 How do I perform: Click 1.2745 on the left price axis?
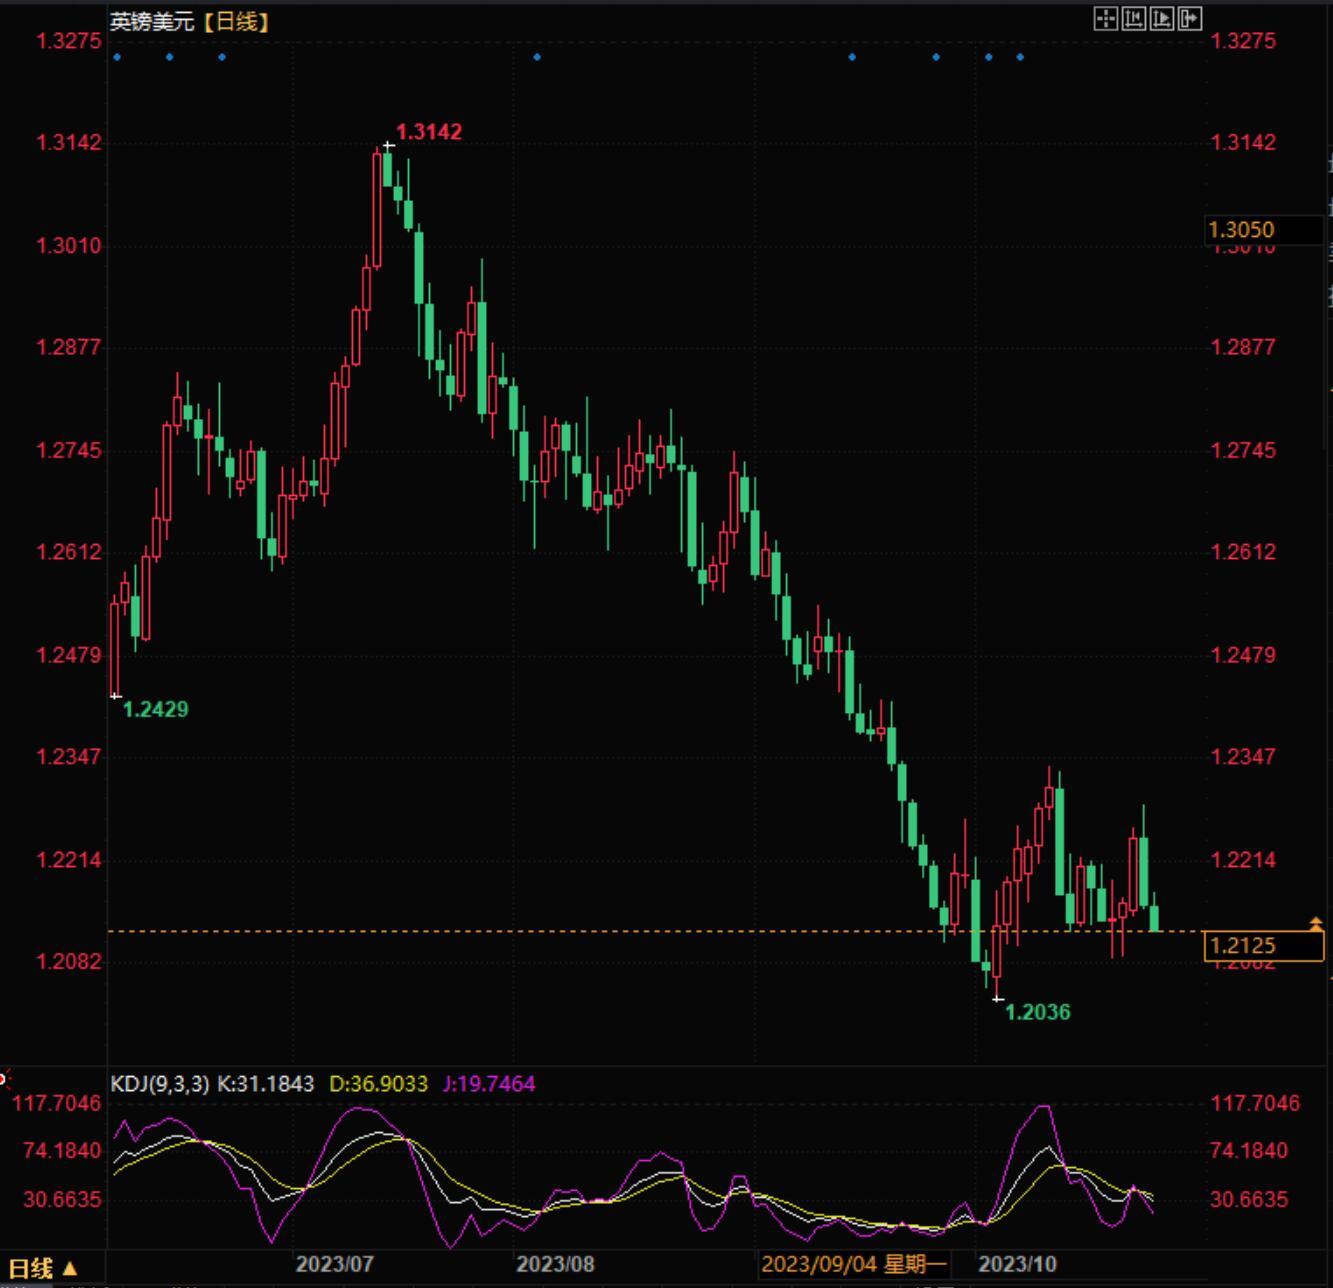tap(69, 450)
